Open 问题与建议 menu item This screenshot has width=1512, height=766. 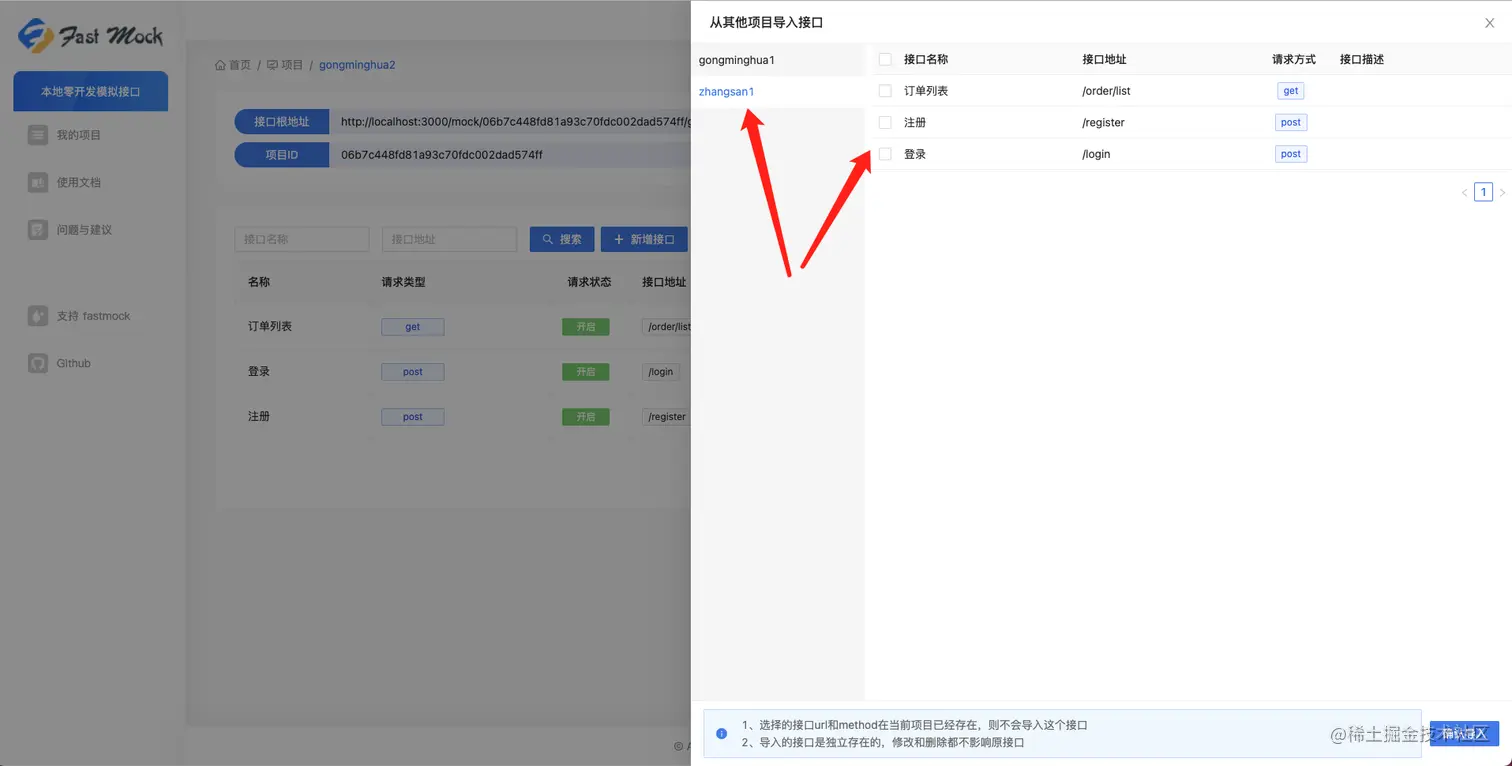[x=84, y=230]
